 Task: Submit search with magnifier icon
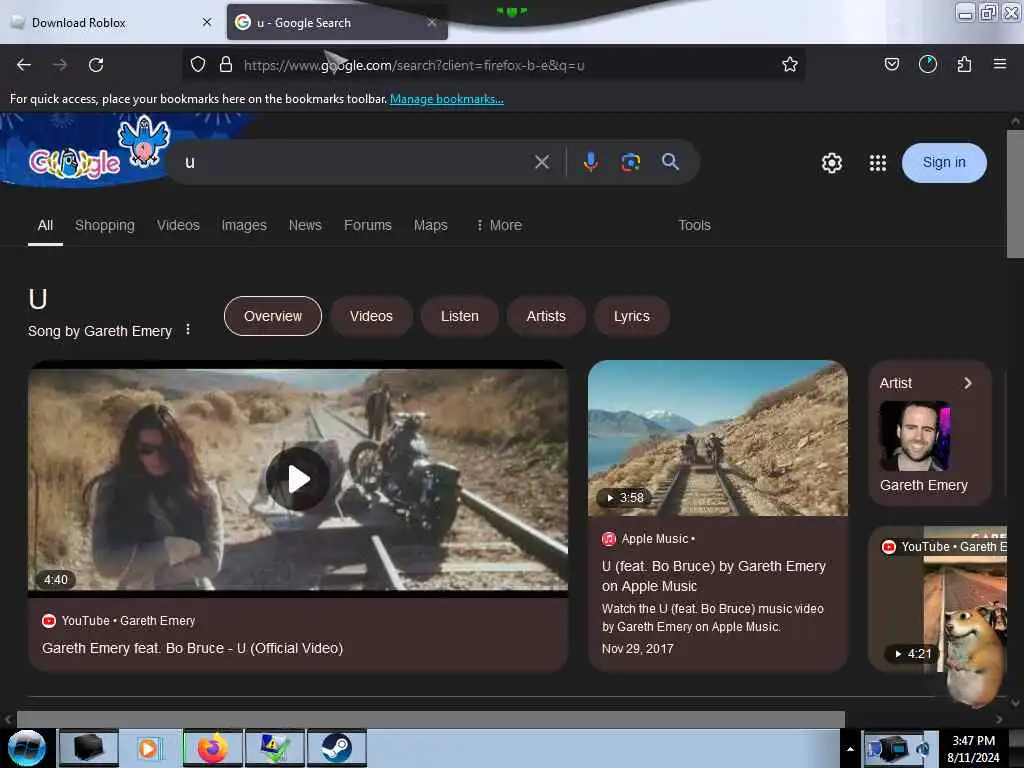(x=671, y=161)
